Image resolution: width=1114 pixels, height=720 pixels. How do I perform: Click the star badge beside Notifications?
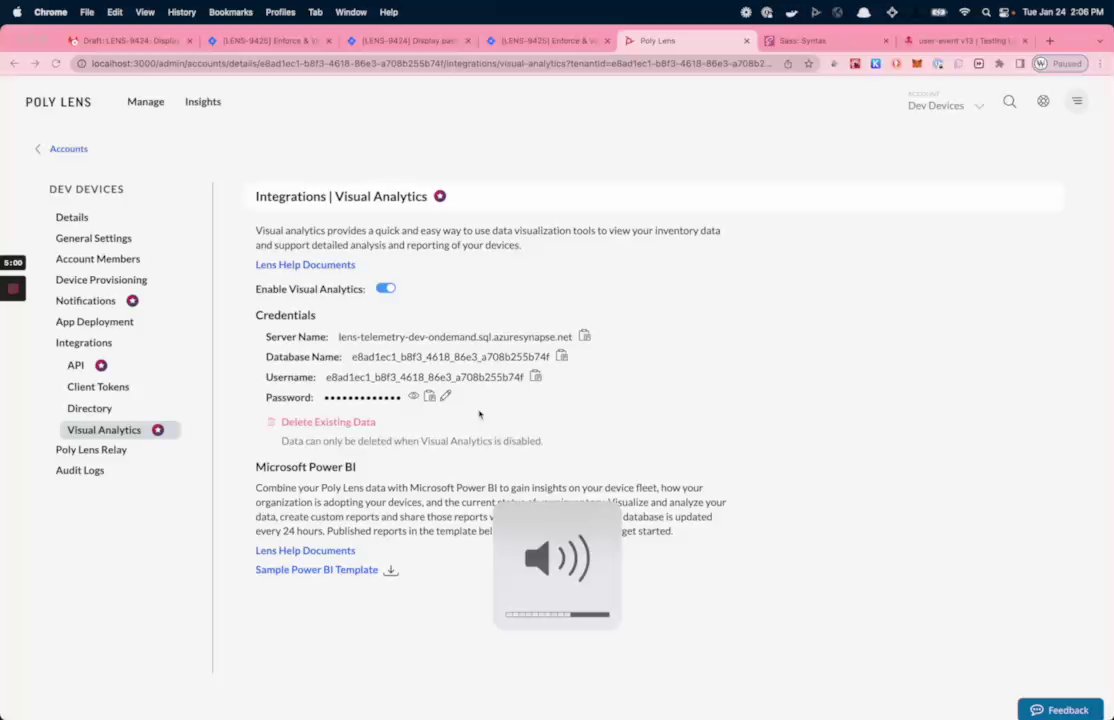click(132, 301)
